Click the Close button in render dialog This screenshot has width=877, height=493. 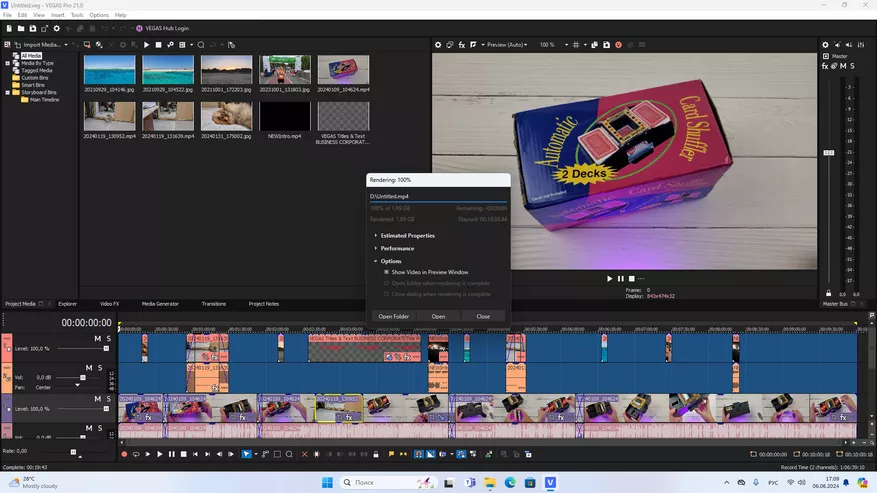click(x=483, y=316)
